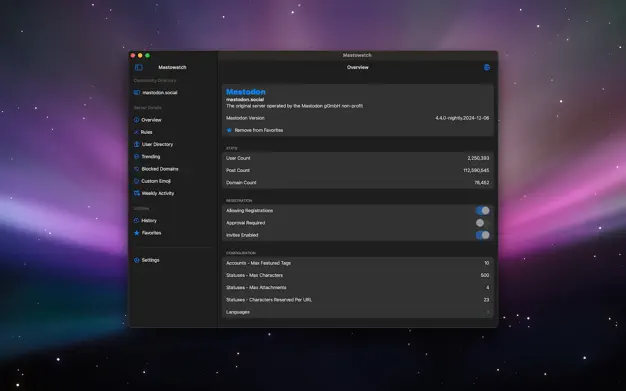
Task: Click the User Count value 2,250,393
Action: click(x=478, y=158)
